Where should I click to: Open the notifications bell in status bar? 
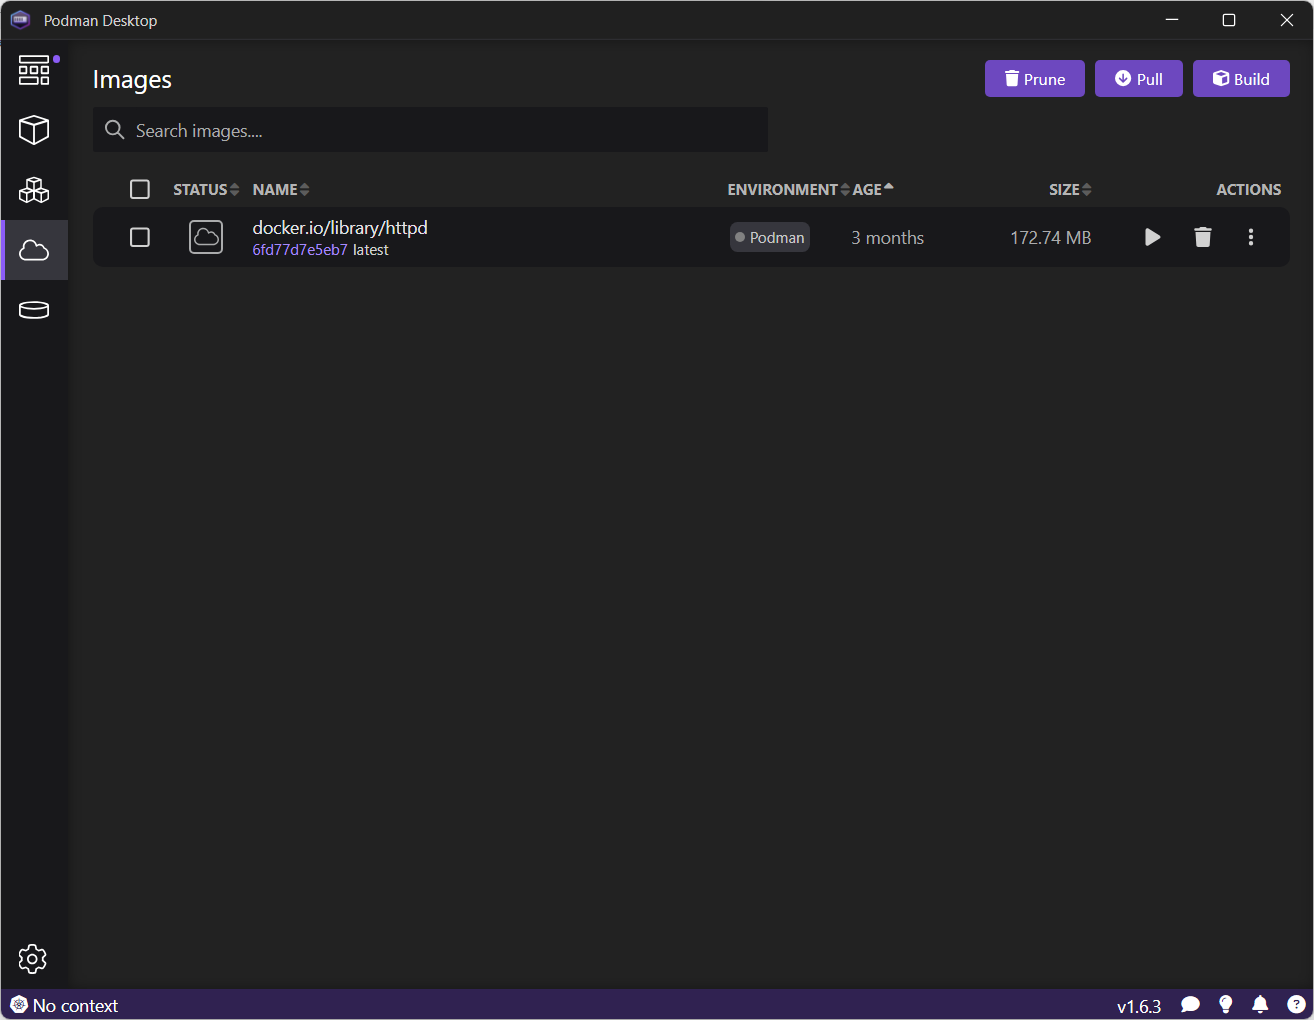[x=1260, y=1005]
